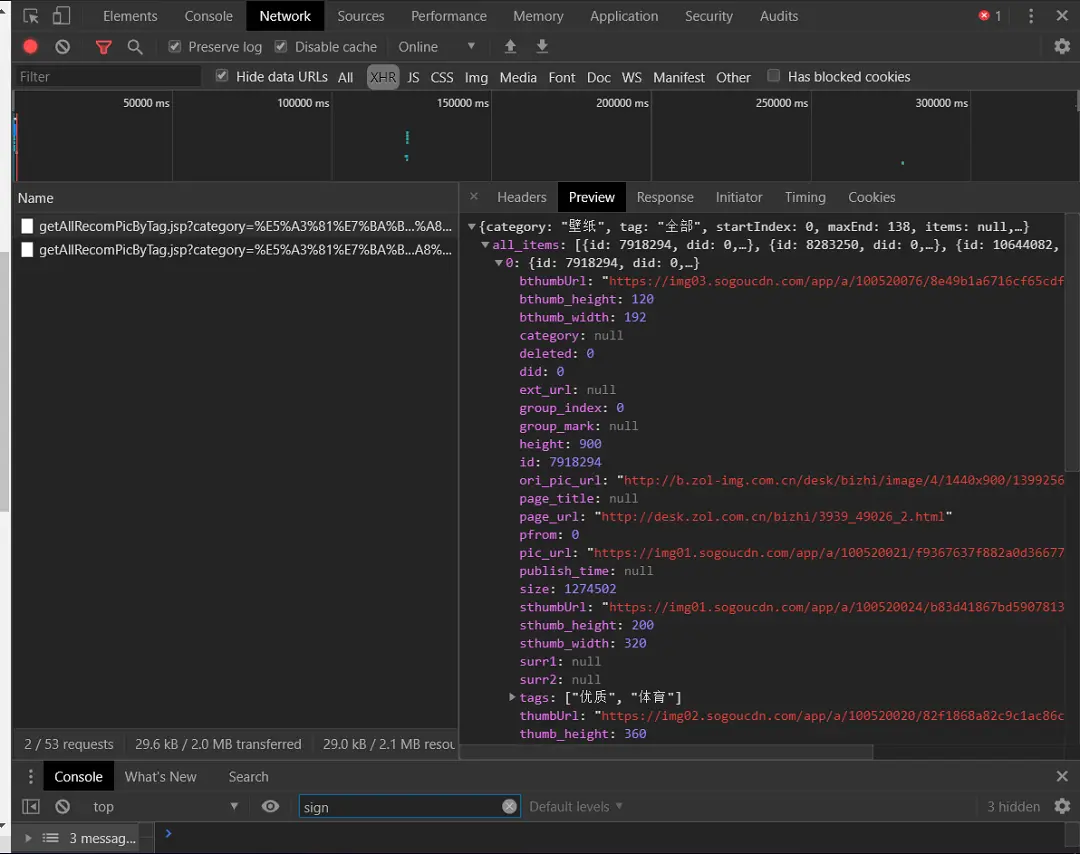Disable the Disable cache option
1080x854 pixels.
pyautogui.click(x=281, y=46)
